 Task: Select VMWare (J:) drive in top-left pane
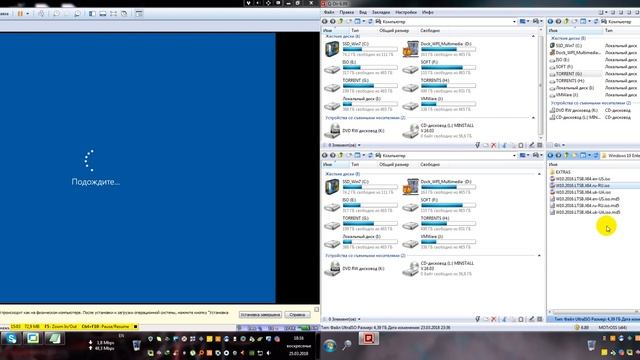[x=439, y=104]
